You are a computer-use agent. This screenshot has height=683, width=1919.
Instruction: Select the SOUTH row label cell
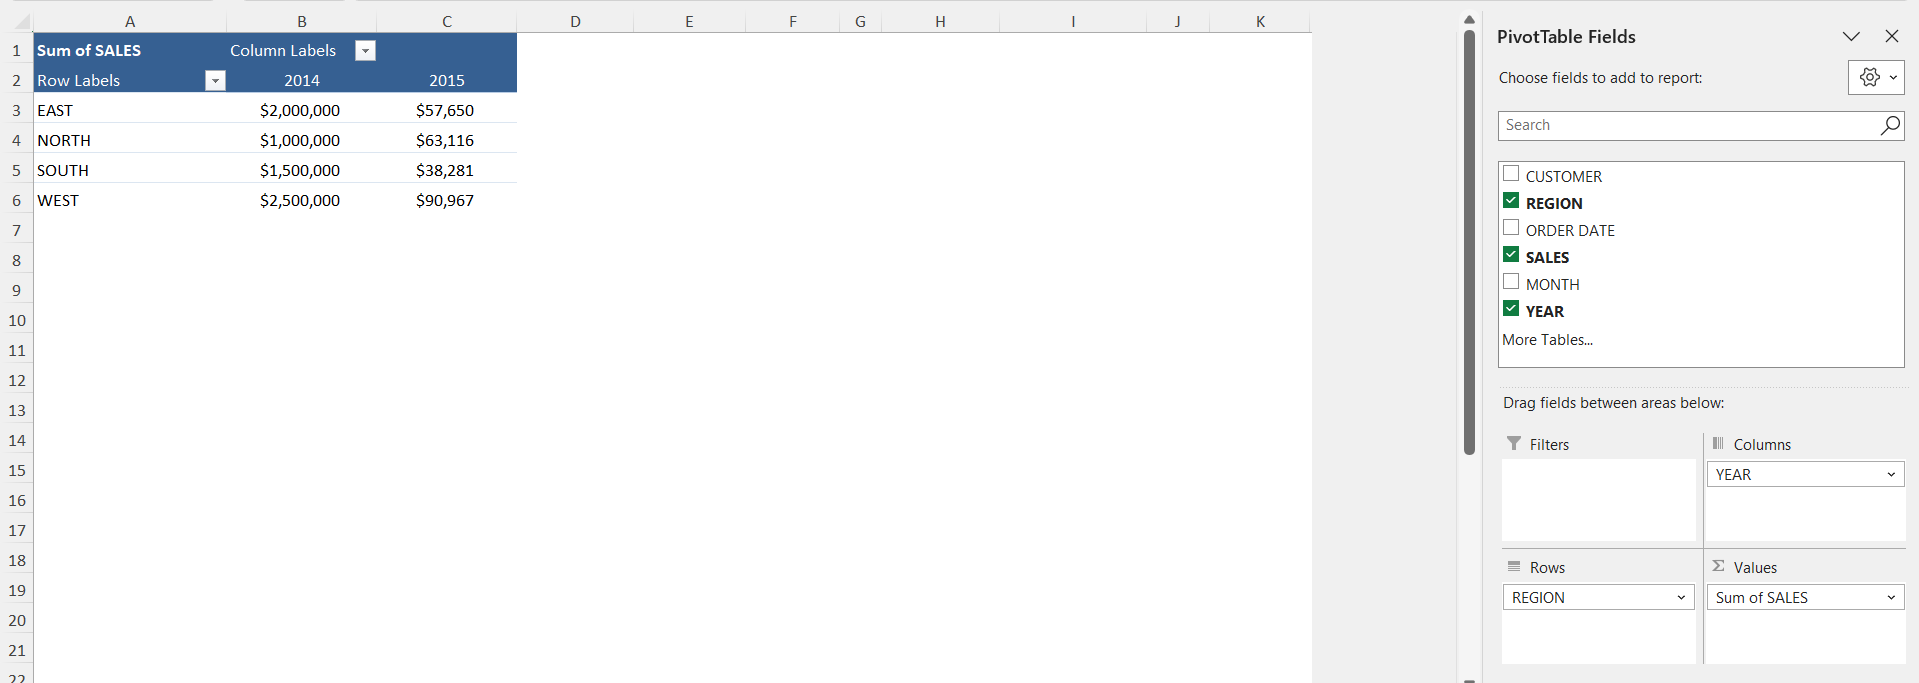[x=130, y=170]
